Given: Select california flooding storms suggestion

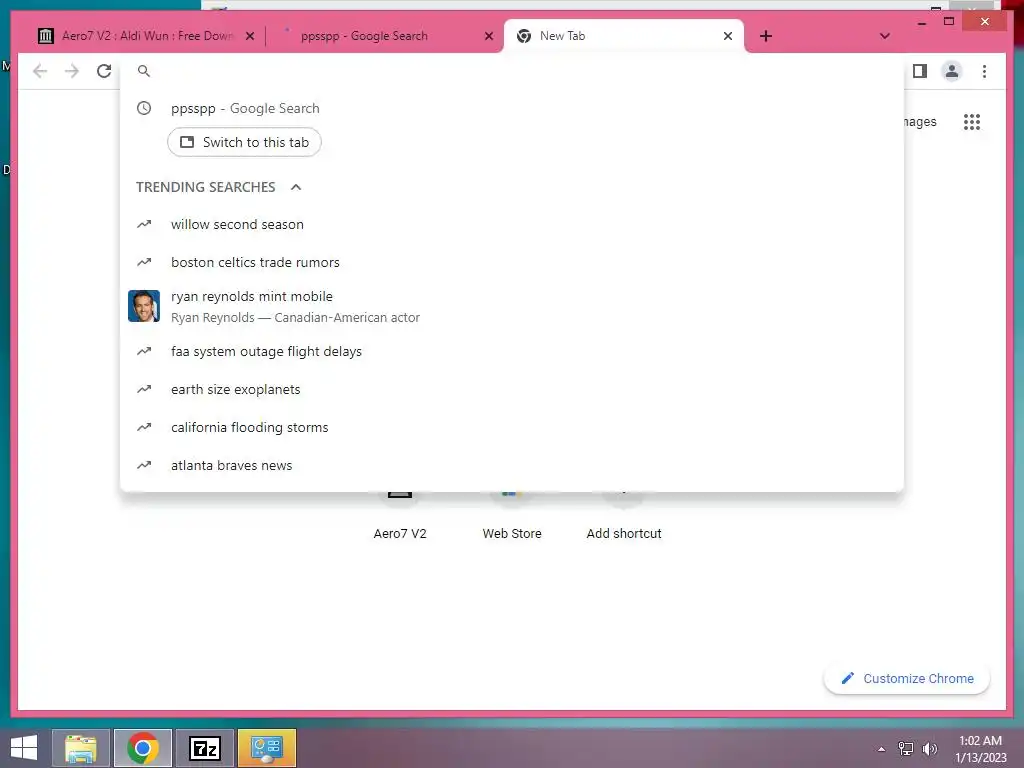Looking at the screenshot, I should tap(512, 428).
